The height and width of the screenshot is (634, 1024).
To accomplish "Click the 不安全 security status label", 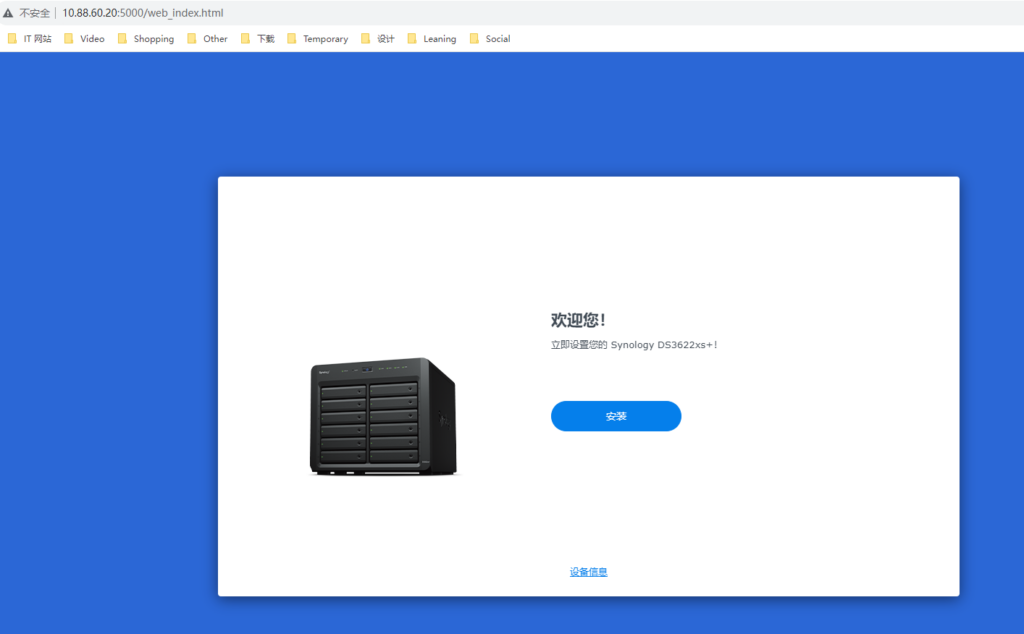I will pyautogui.click(x=35, y=13).
